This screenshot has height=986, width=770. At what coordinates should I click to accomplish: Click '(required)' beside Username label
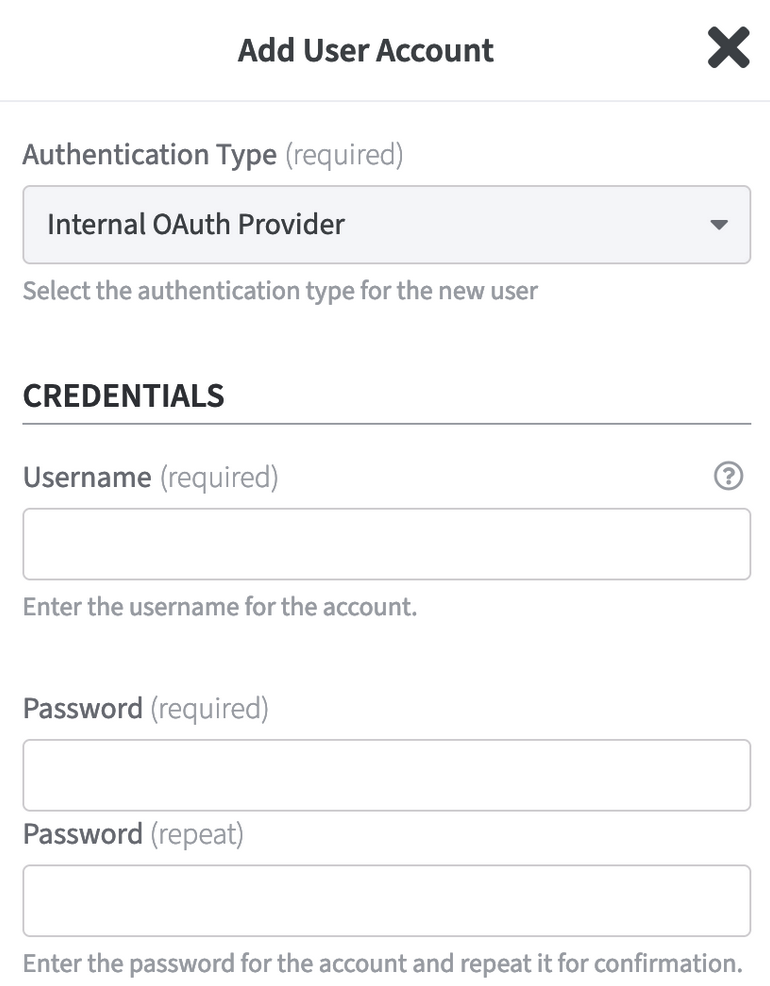point(219,477)
